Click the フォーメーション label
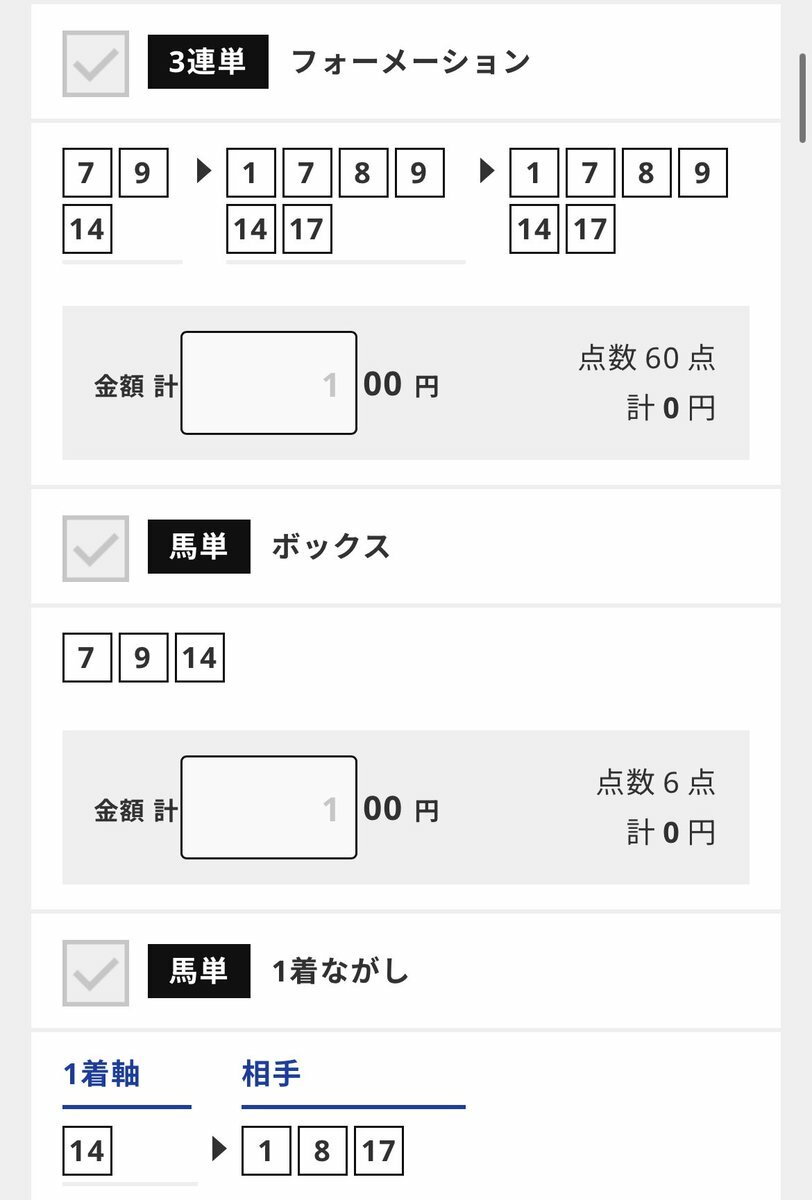This screenshot has width=812, height=1200. [x=410, y=62]
